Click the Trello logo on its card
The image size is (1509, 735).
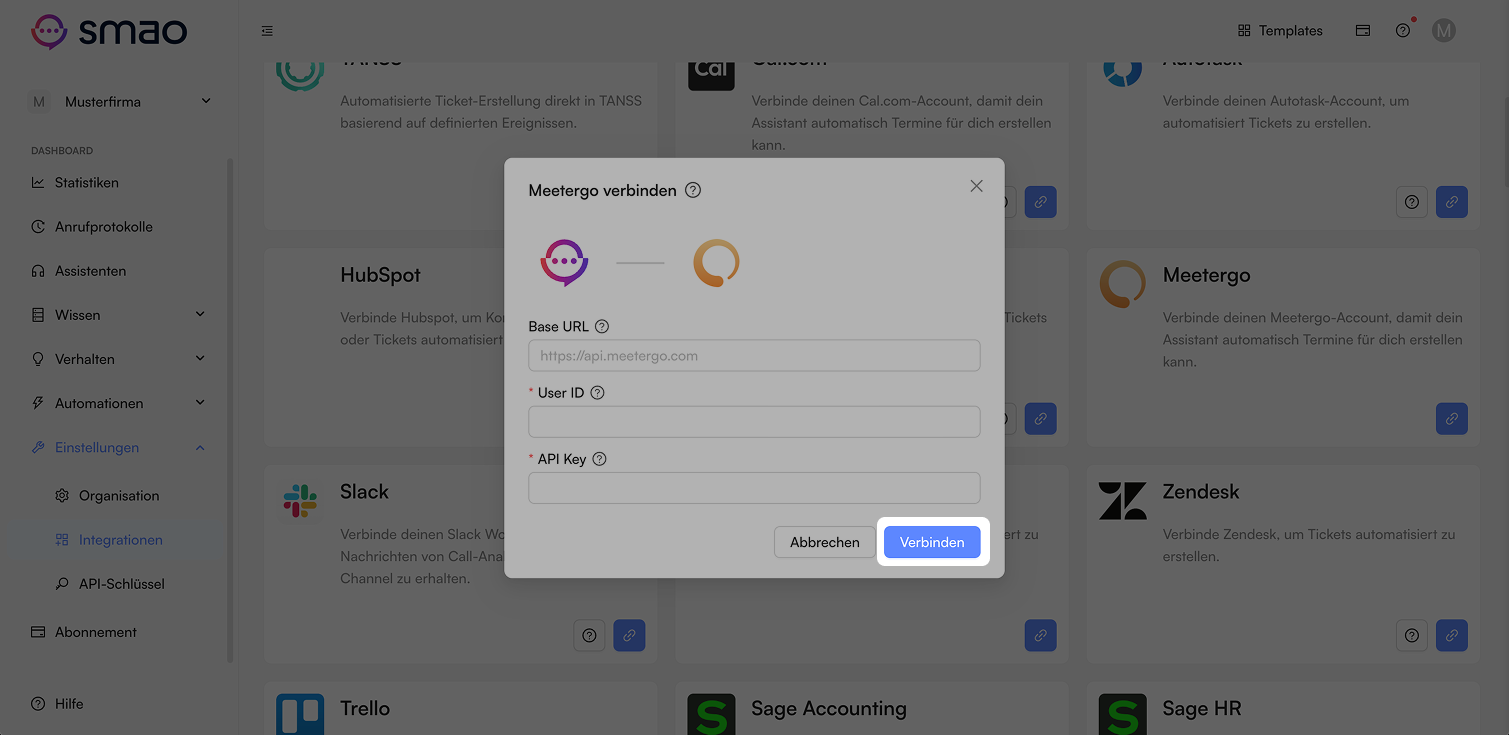click(300, 714)
